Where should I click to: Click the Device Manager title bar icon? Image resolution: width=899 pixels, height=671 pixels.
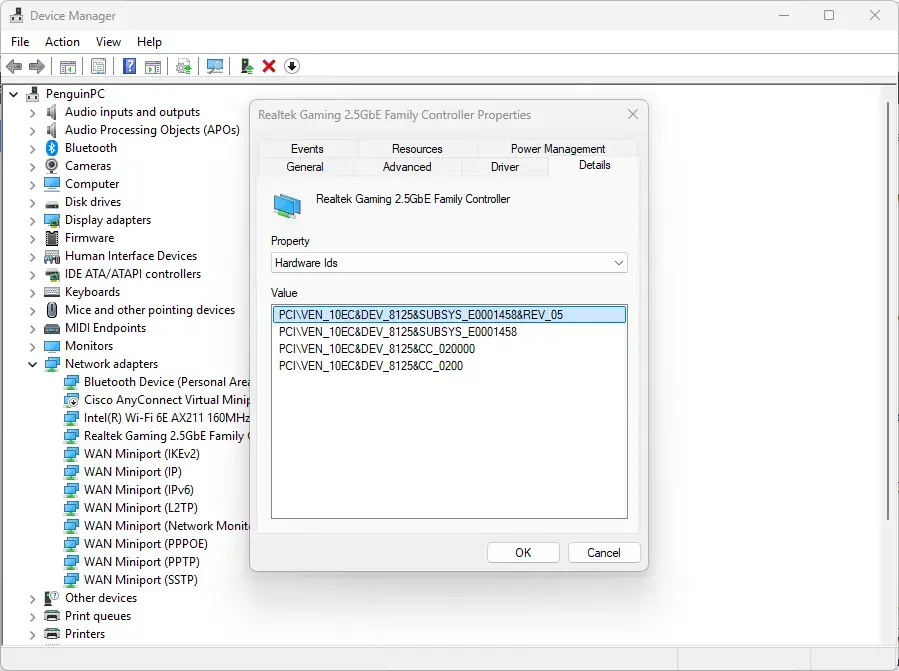pos(17,15)
